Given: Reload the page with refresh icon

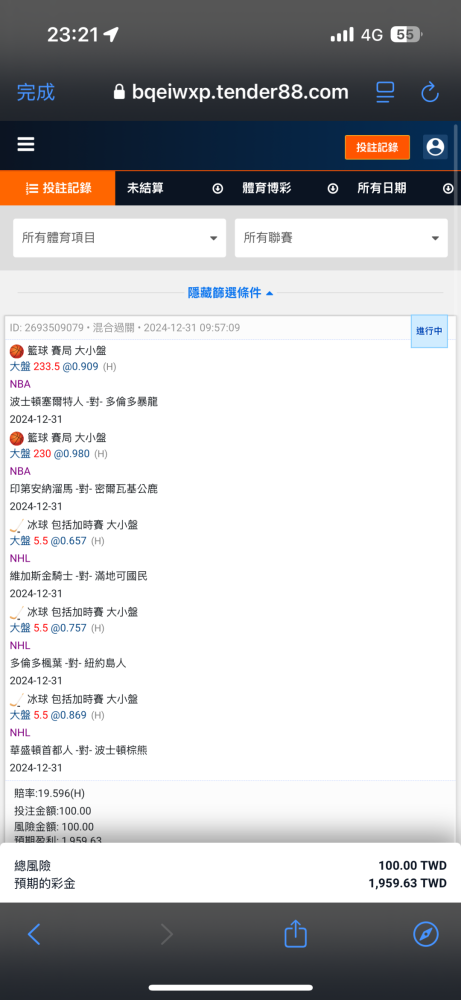Looking at the screenshot, I should tap(430, 92).
